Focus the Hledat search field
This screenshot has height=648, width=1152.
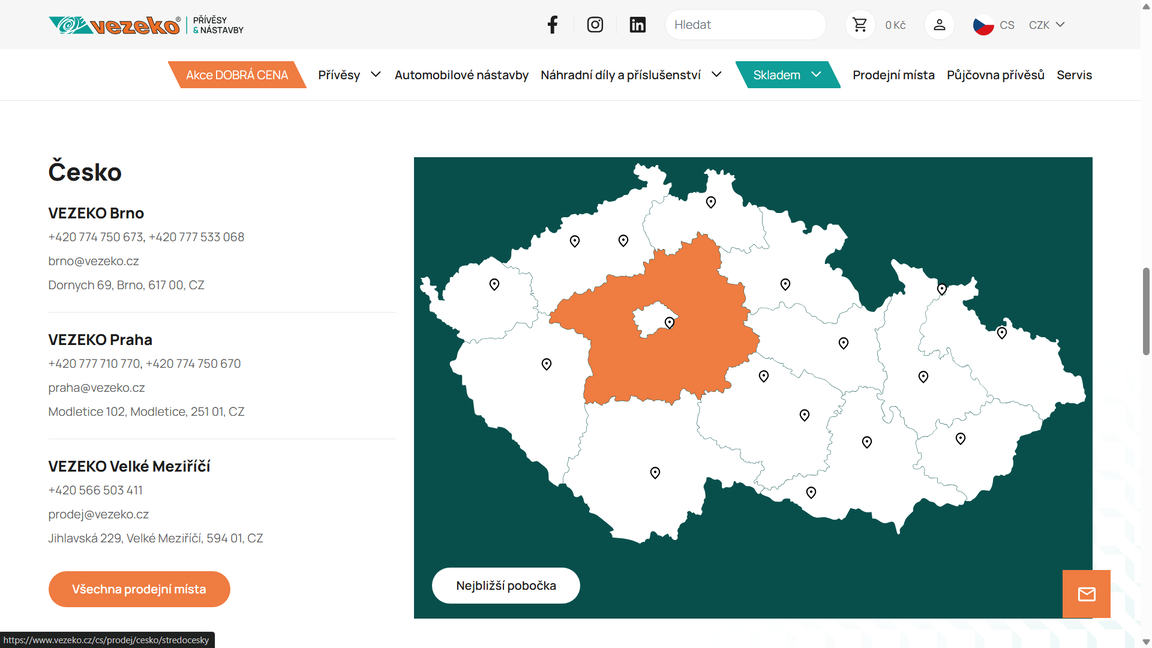point(745,25)
